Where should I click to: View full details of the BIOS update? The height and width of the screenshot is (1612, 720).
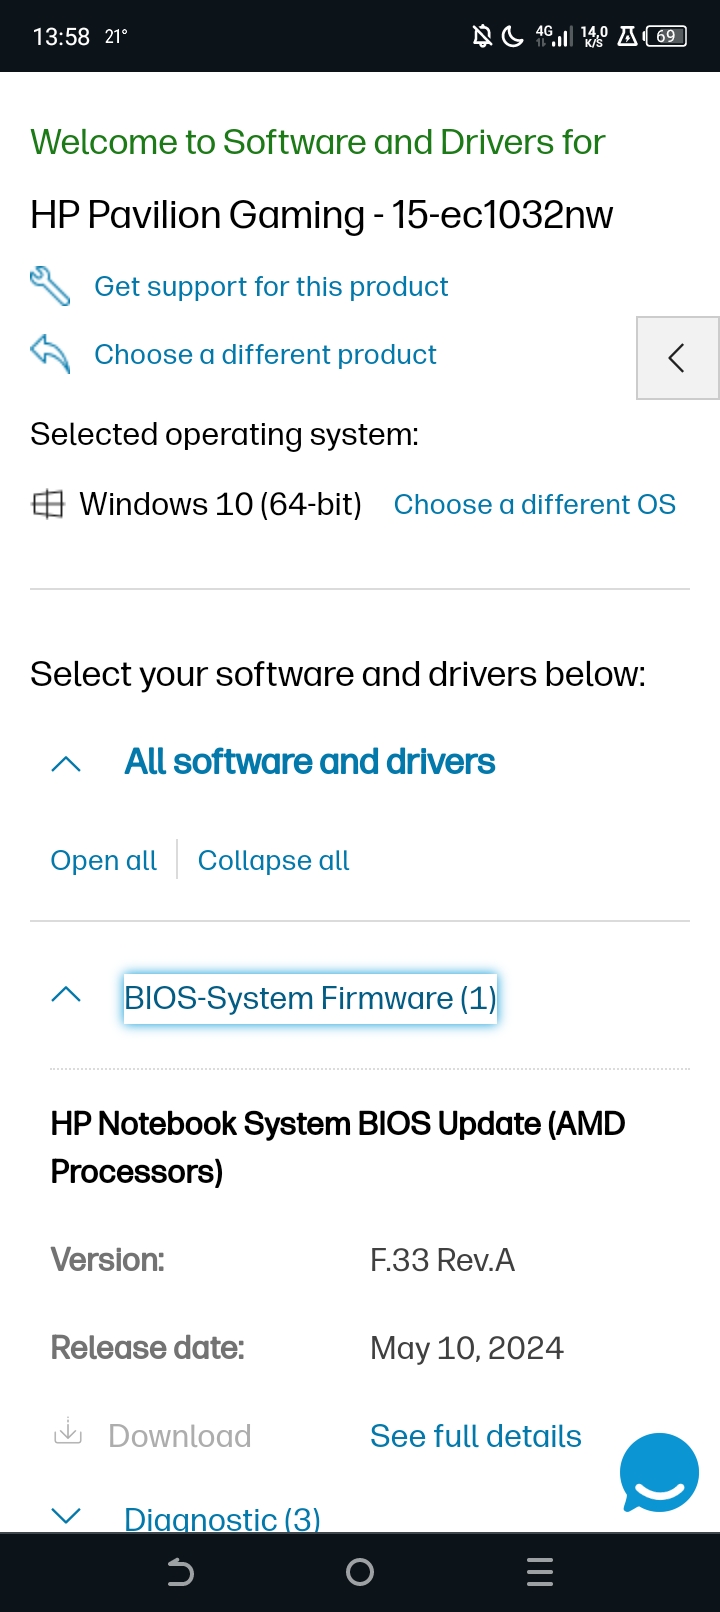coord(476,1435)
